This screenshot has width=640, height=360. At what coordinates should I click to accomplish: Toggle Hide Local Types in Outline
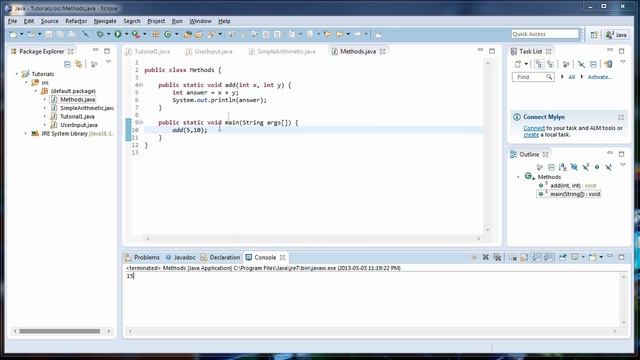pyautogui.click(x=609, y=167)
